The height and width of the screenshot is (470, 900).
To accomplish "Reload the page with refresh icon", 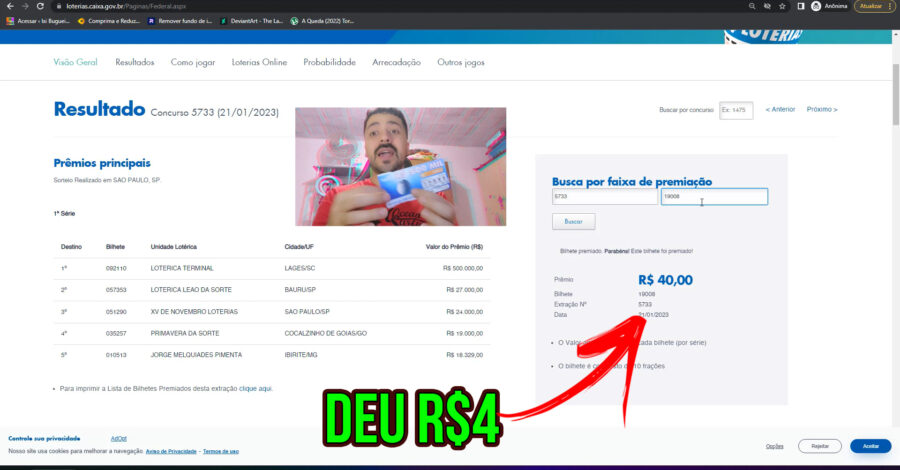I will point(40,6).
